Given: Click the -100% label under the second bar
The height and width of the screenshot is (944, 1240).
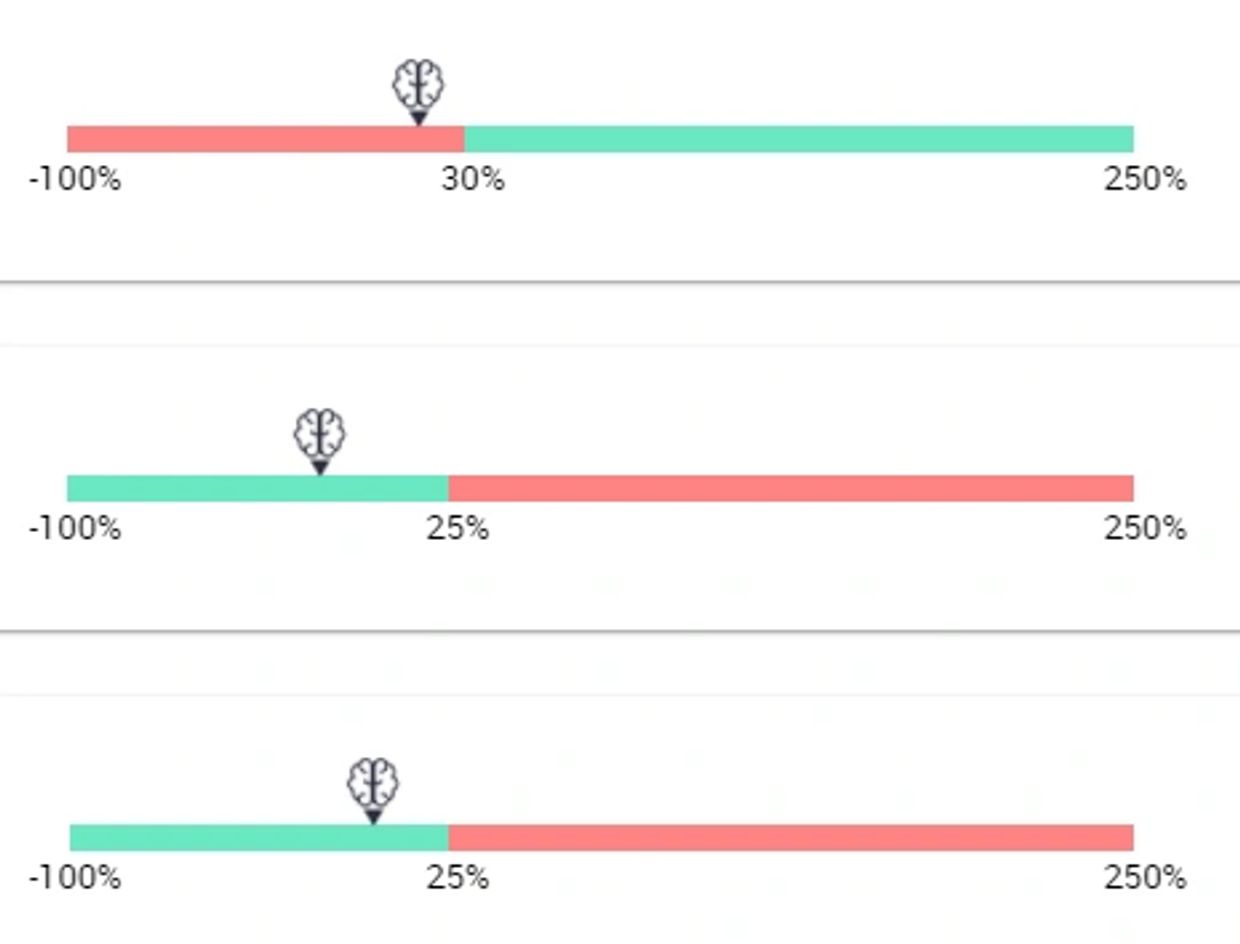Looking at the screenshot, I should pos(75,528).
